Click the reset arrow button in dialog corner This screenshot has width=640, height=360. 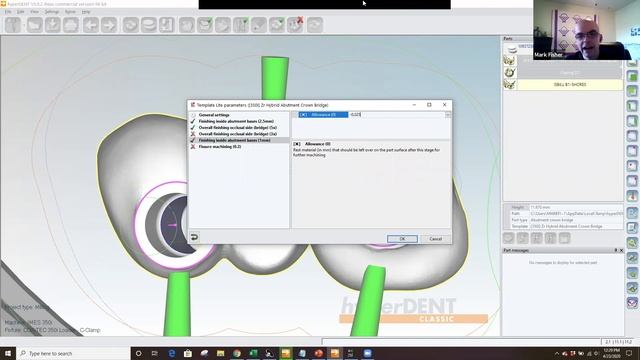pos(194,237)
